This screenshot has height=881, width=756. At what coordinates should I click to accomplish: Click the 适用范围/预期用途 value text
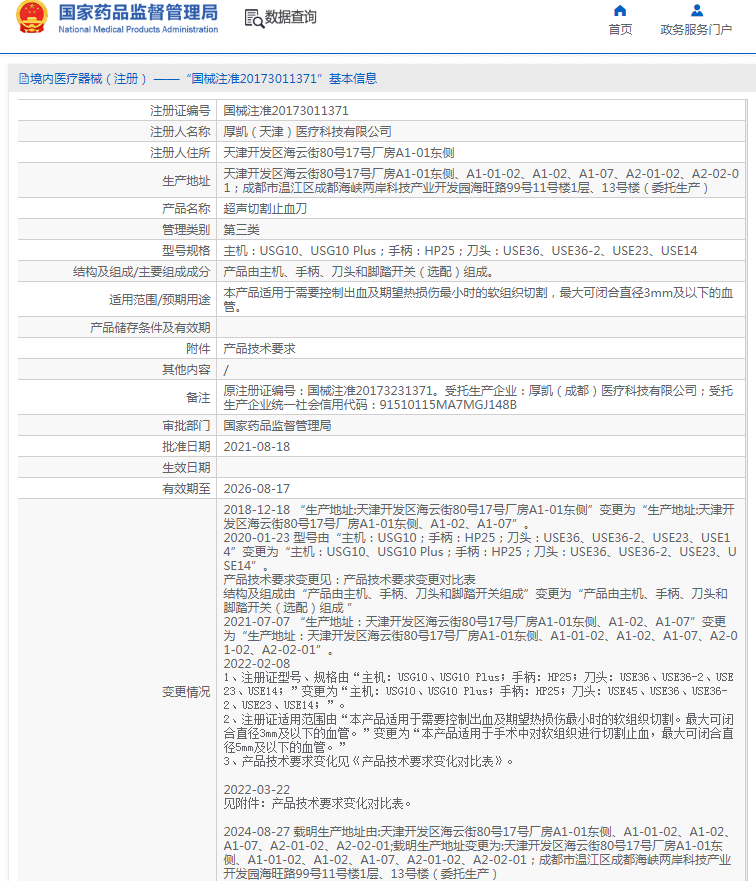coord(478,299)
